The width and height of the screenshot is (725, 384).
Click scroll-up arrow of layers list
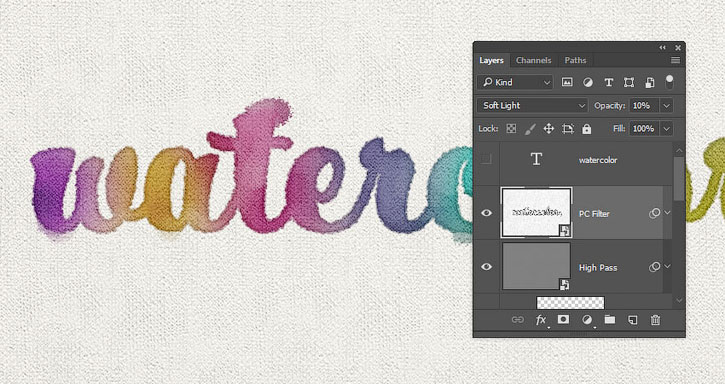679,150
